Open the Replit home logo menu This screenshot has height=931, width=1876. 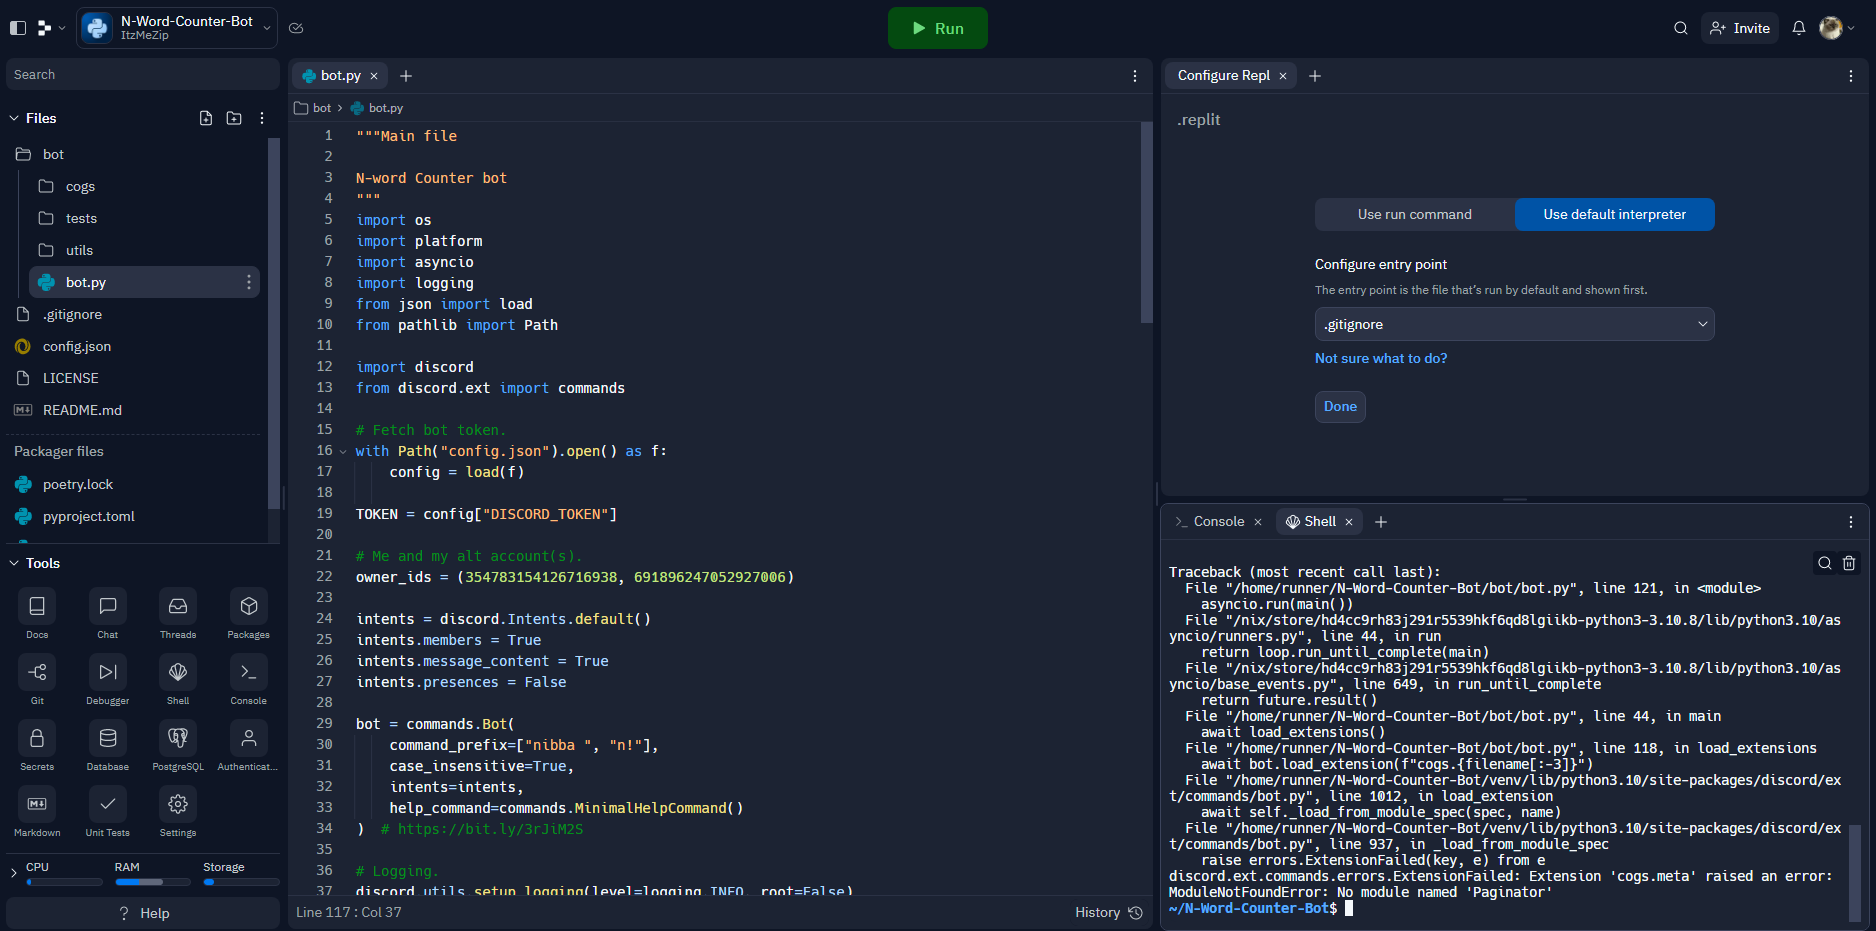[44, 28]
